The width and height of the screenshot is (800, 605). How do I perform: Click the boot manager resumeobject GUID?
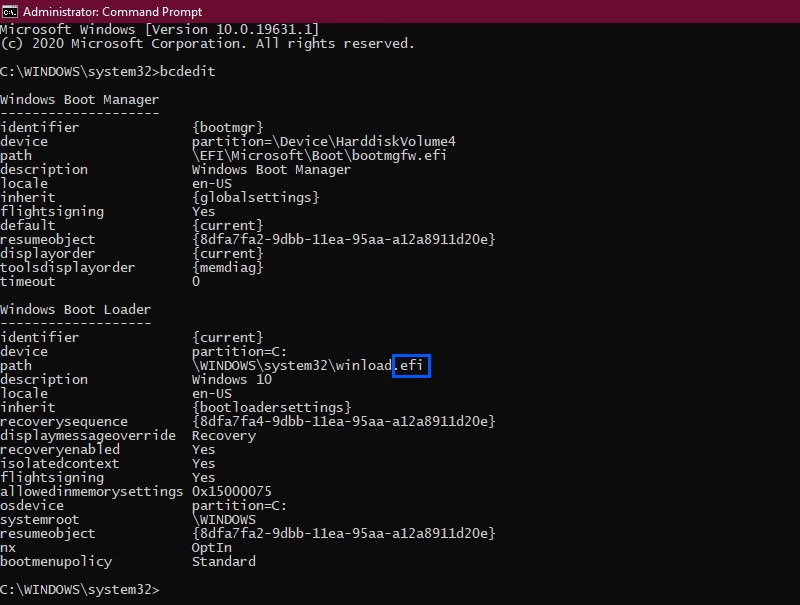[x=343, y=239]
